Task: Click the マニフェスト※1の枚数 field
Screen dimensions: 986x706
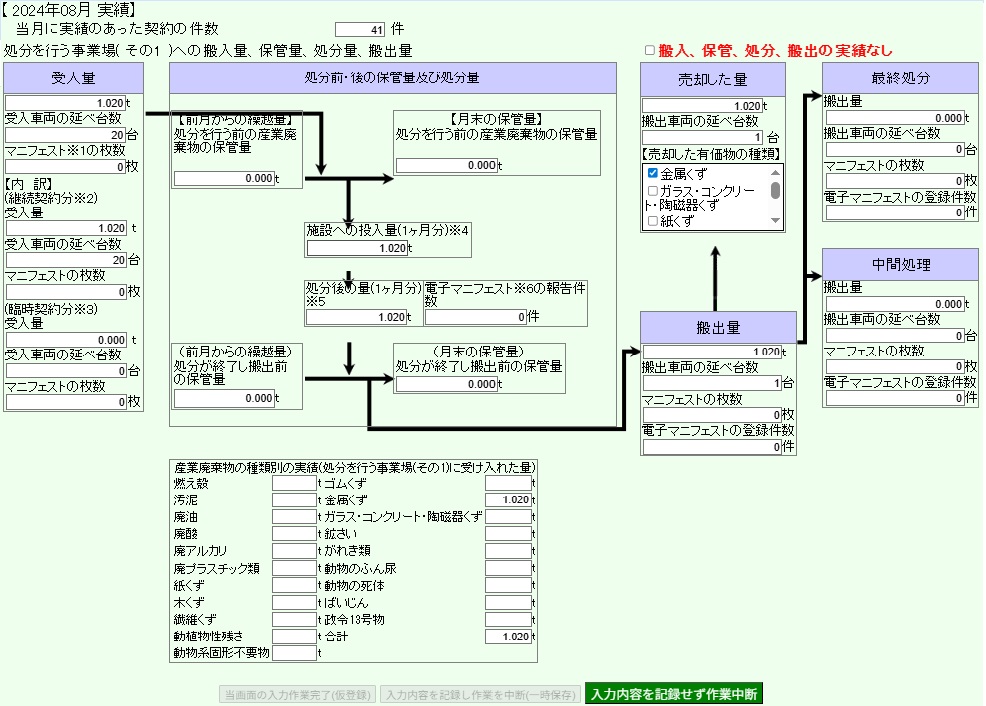Action: click(65, 167)
